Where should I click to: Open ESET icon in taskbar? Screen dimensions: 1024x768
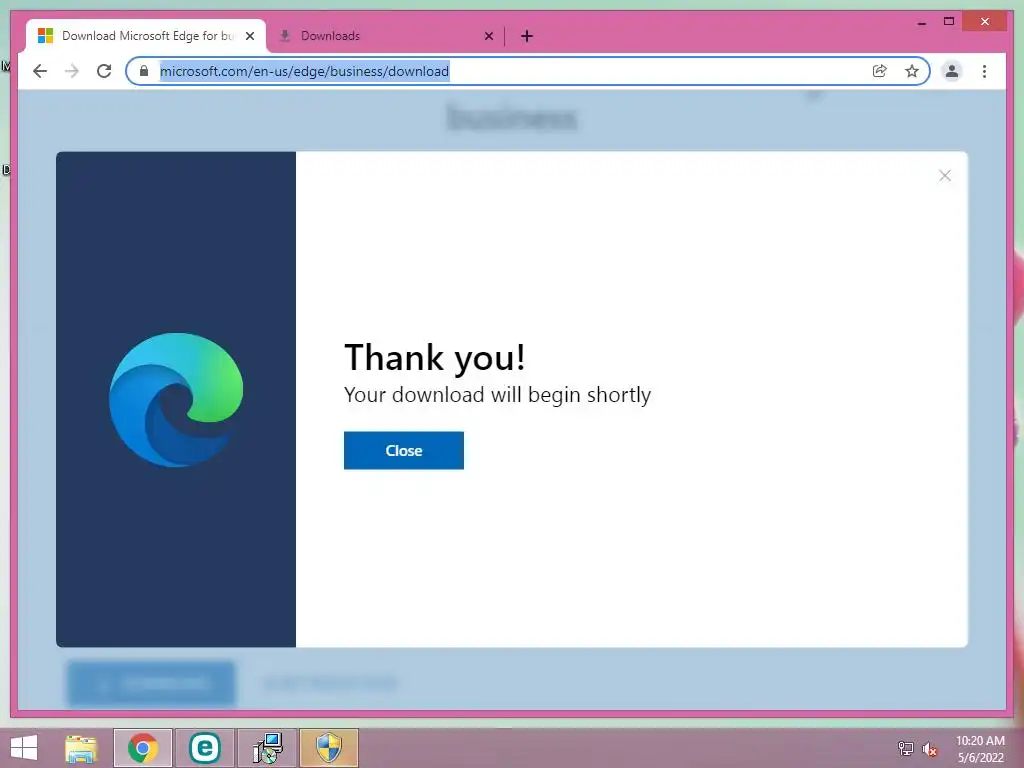click(x=204, y=748)
